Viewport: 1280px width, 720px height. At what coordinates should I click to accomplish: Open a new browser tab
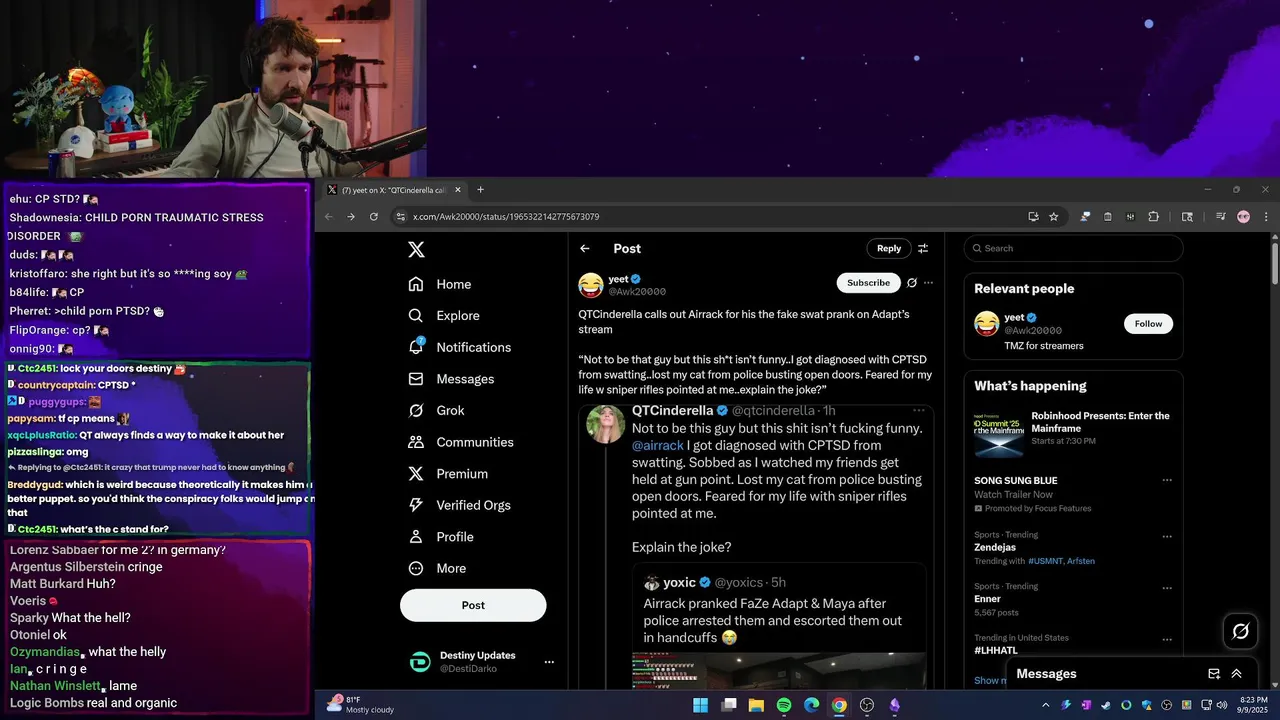480,190
